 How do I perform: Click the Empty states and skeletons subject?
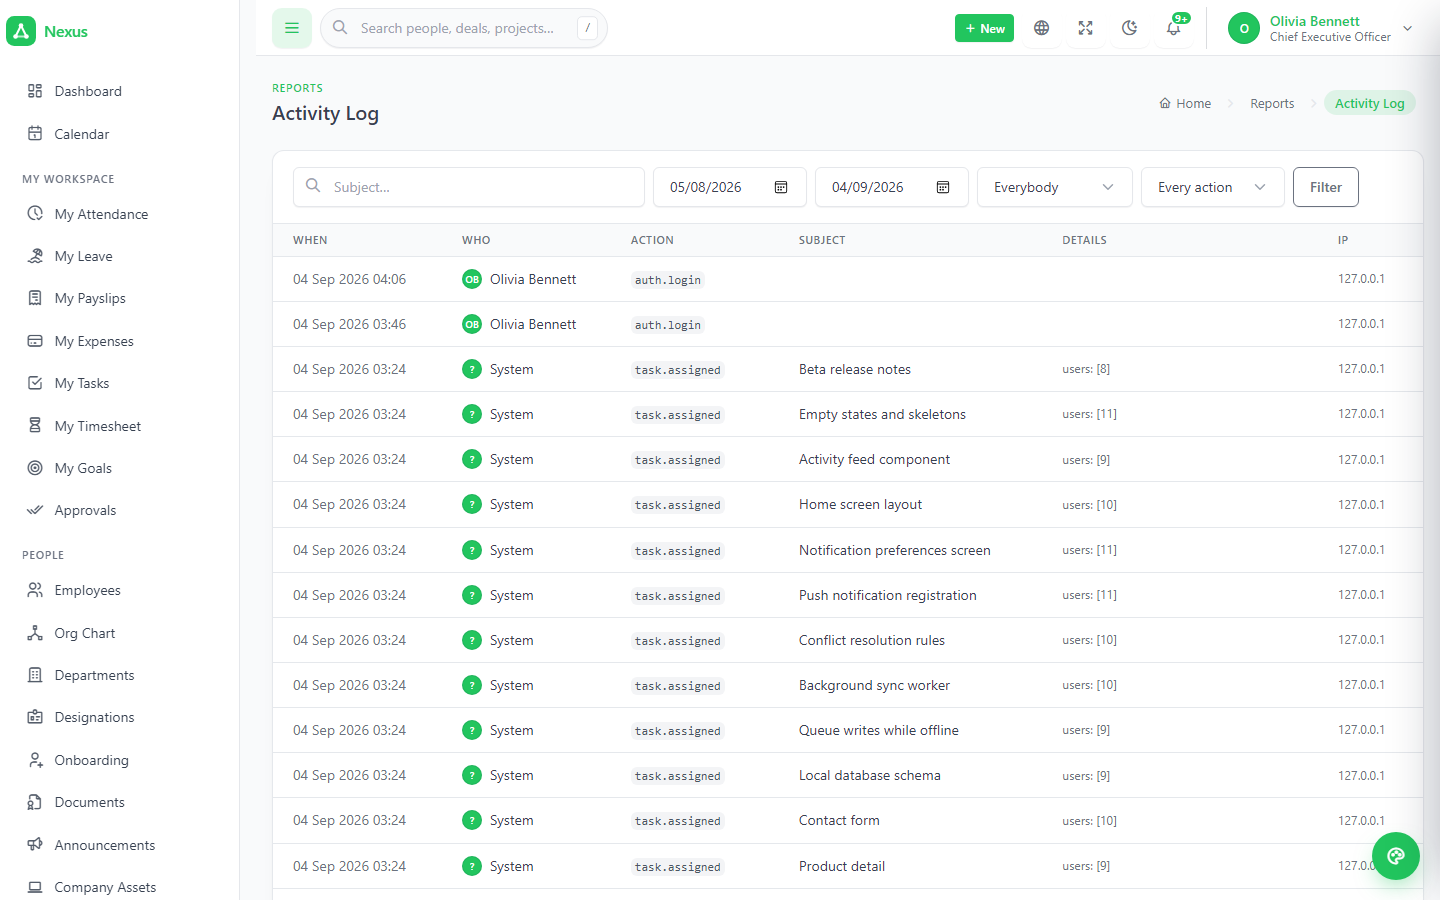(882, 414)
